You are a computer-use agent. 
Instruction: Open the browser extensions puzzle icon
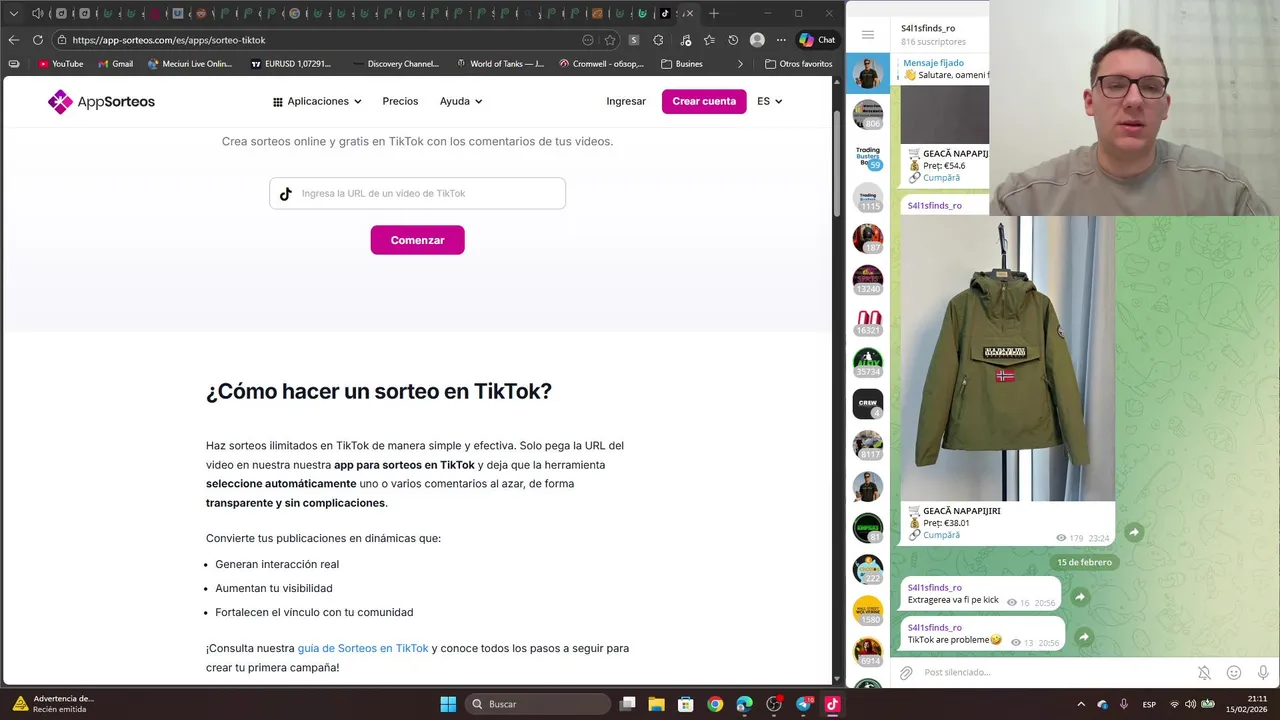click(x=658, y=40)
